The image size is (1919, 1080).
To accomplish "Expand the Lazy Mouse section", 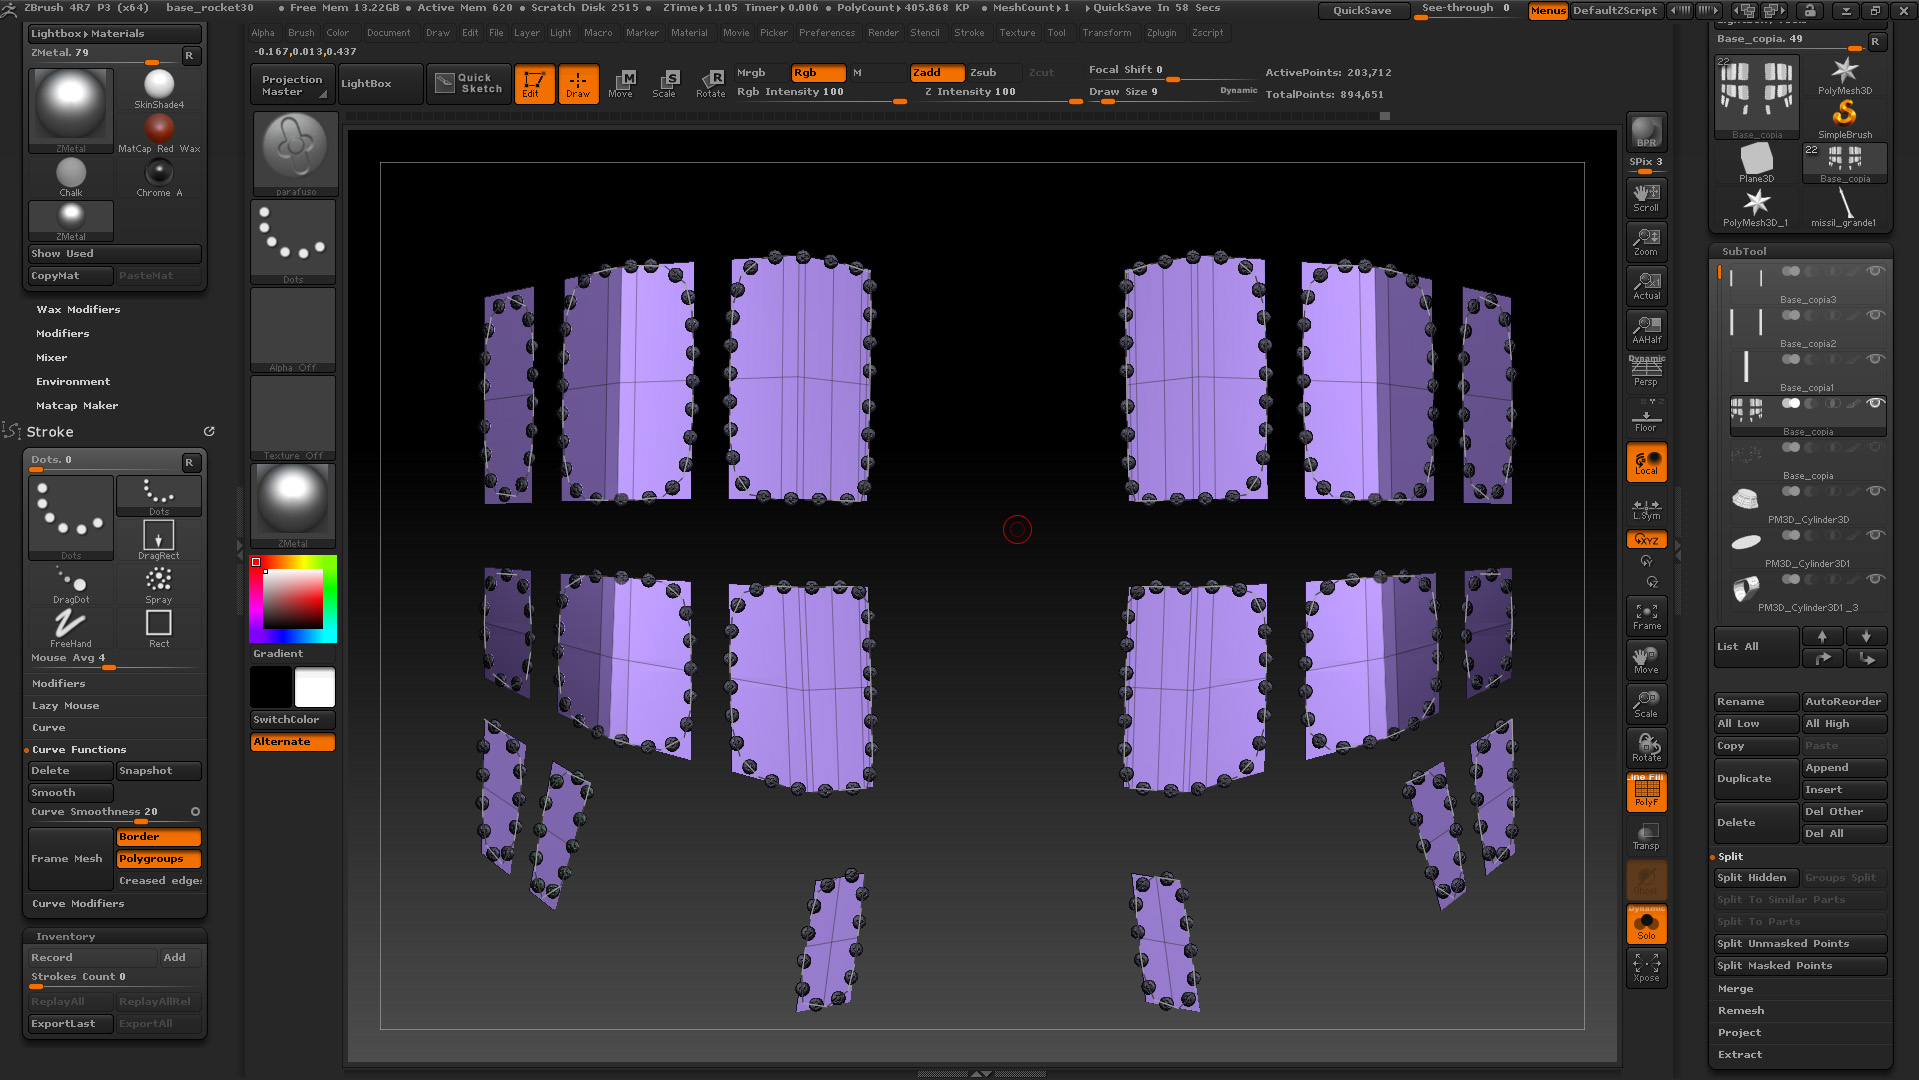I will tap(65, 705).
